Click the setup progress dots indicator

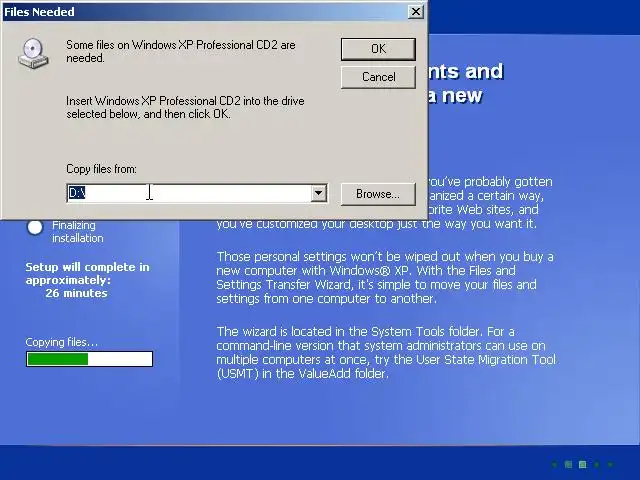click(x=582, y=464)
